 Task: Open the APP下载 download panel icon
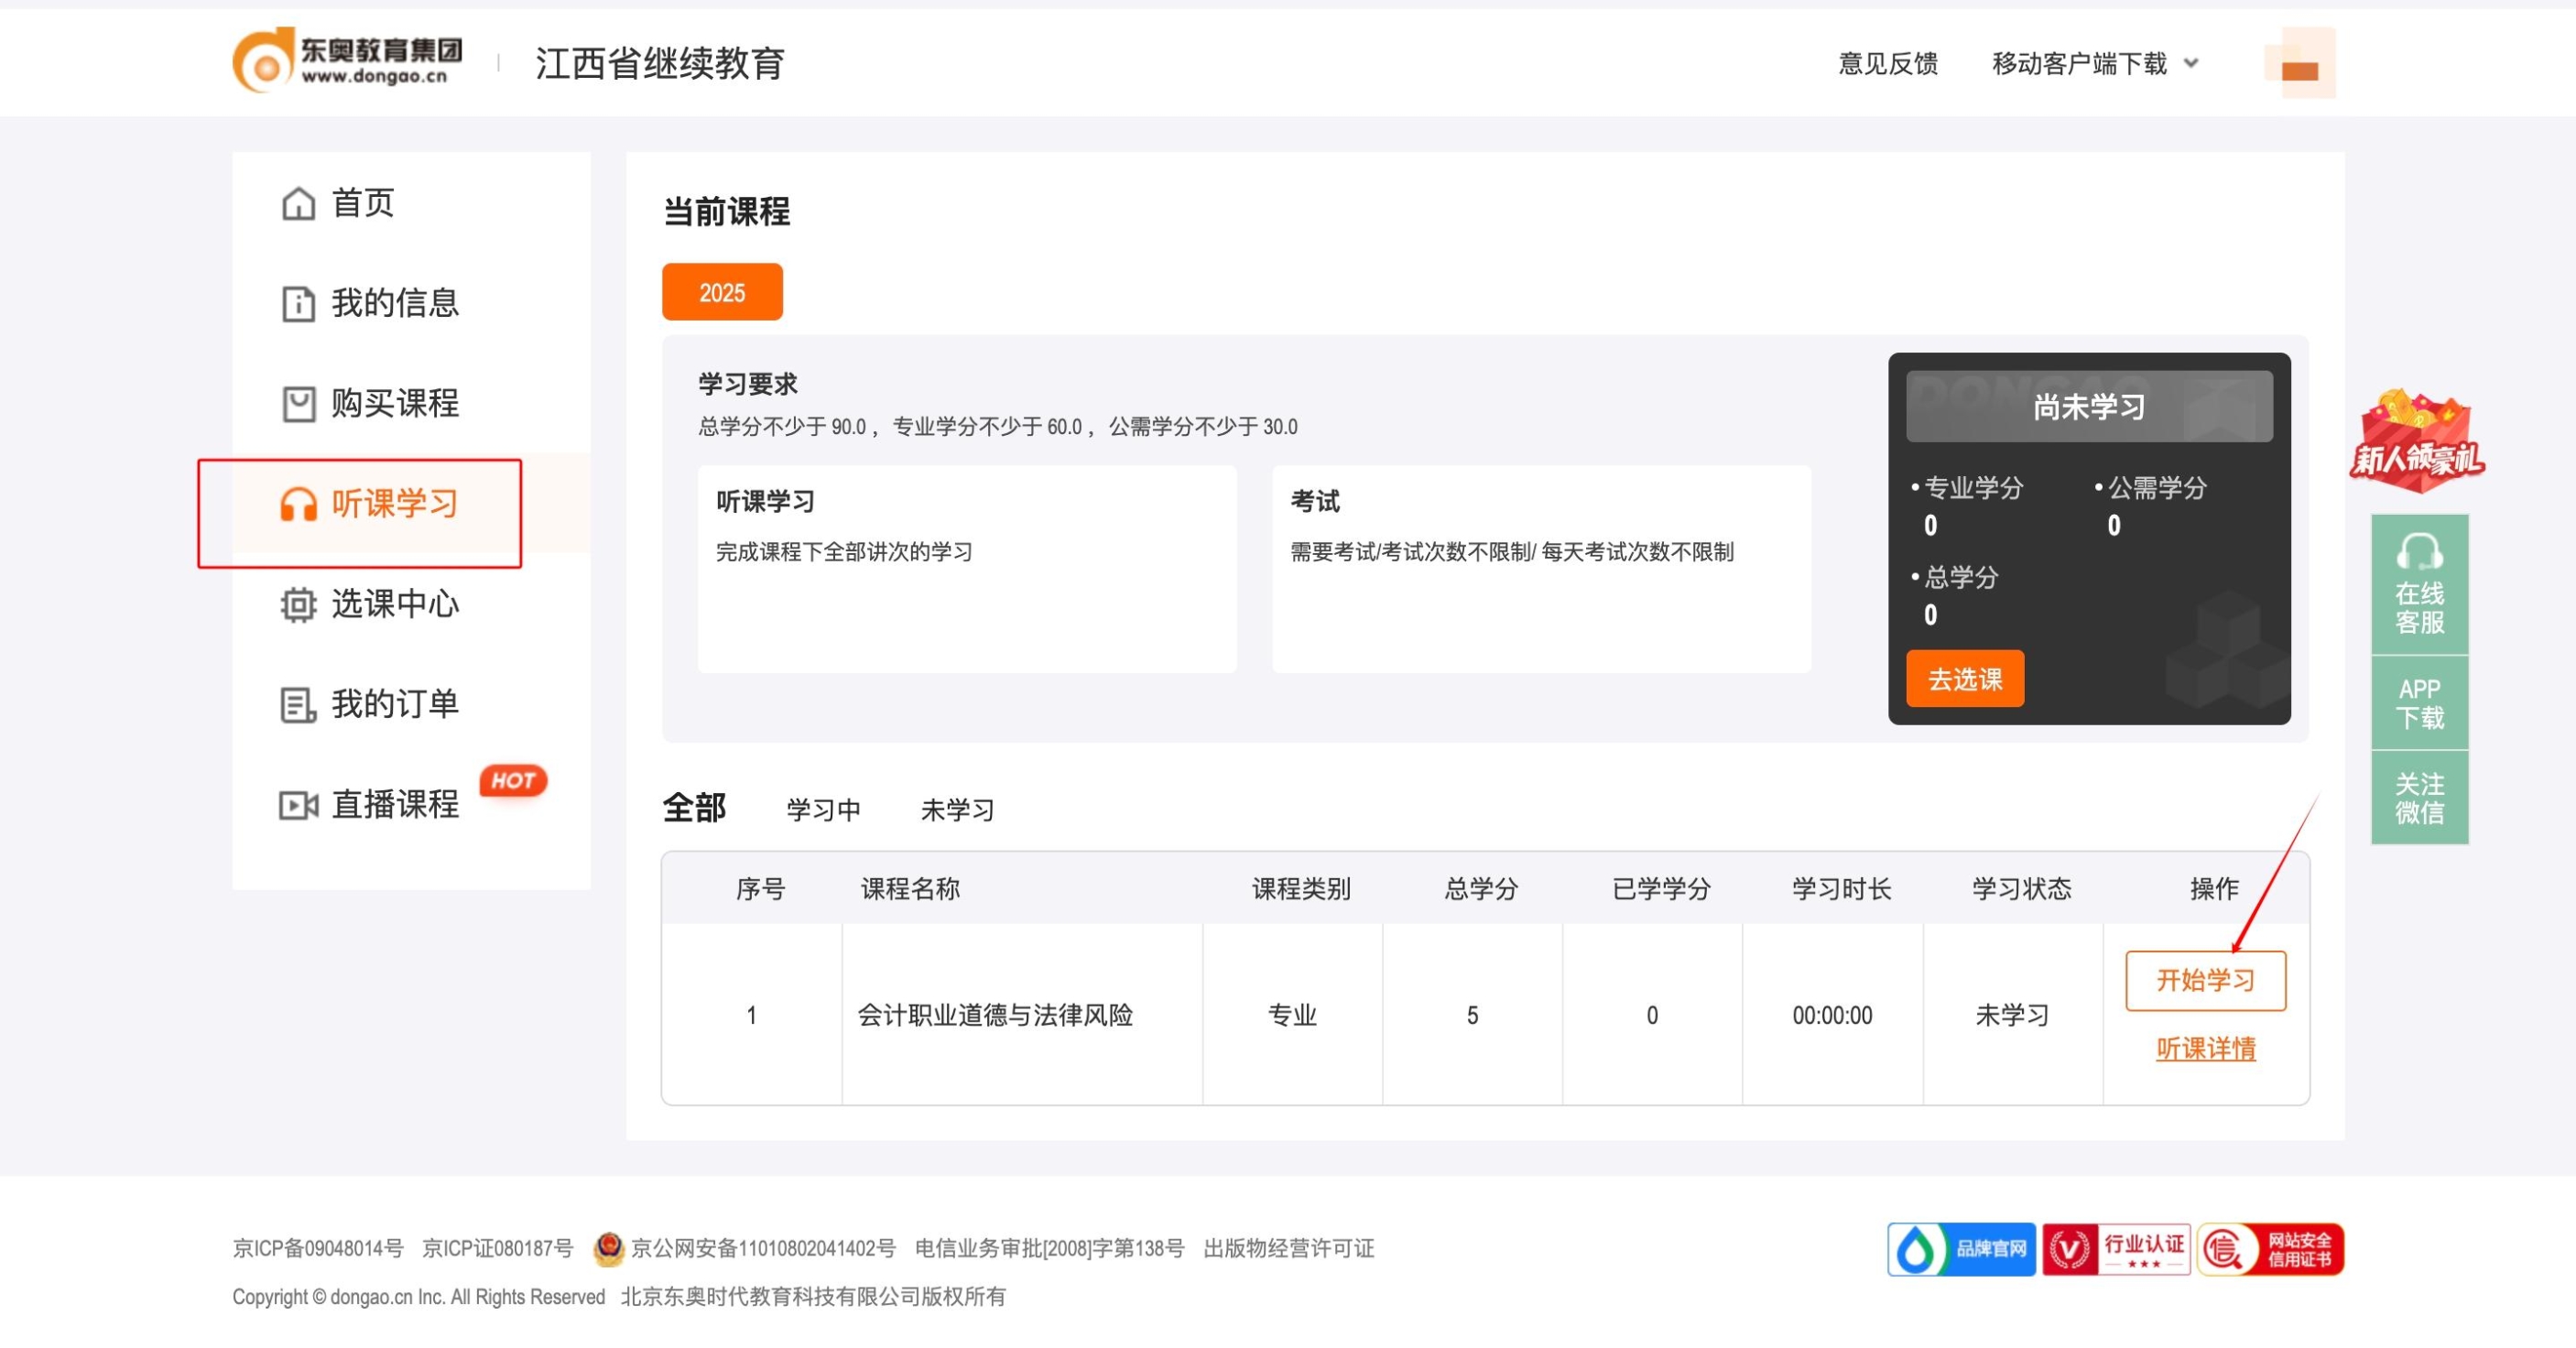[x=2419, y=700]
